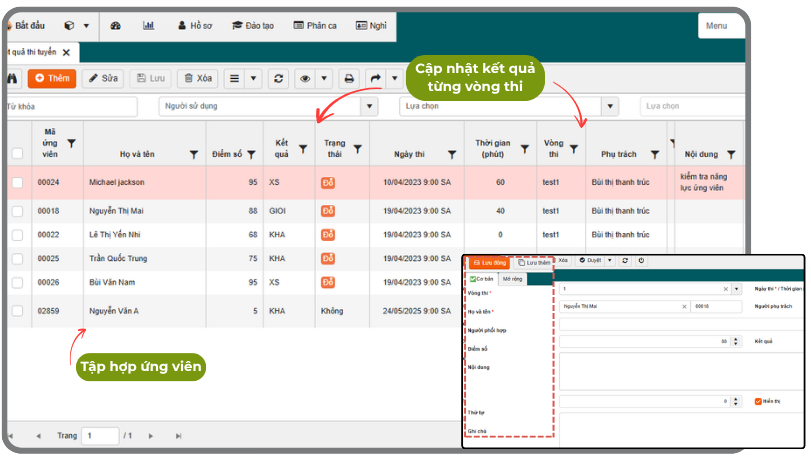Go to the next page arrow
The image size is (811, 456).
[x=151, y=436]
